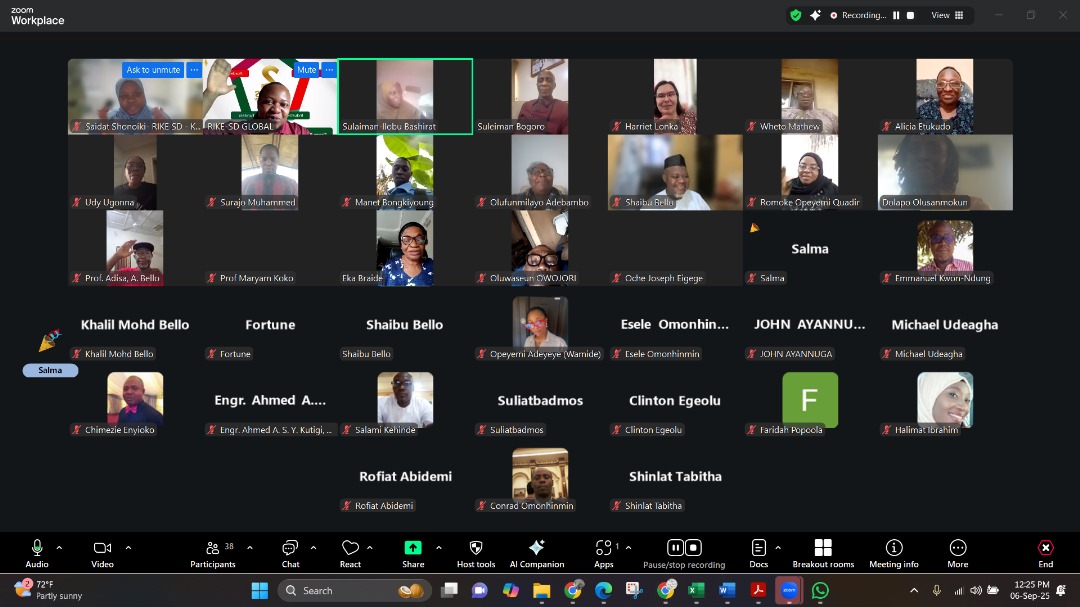Open the Apps menu
Screen dimensions: 1080x607
coord(604,553)
